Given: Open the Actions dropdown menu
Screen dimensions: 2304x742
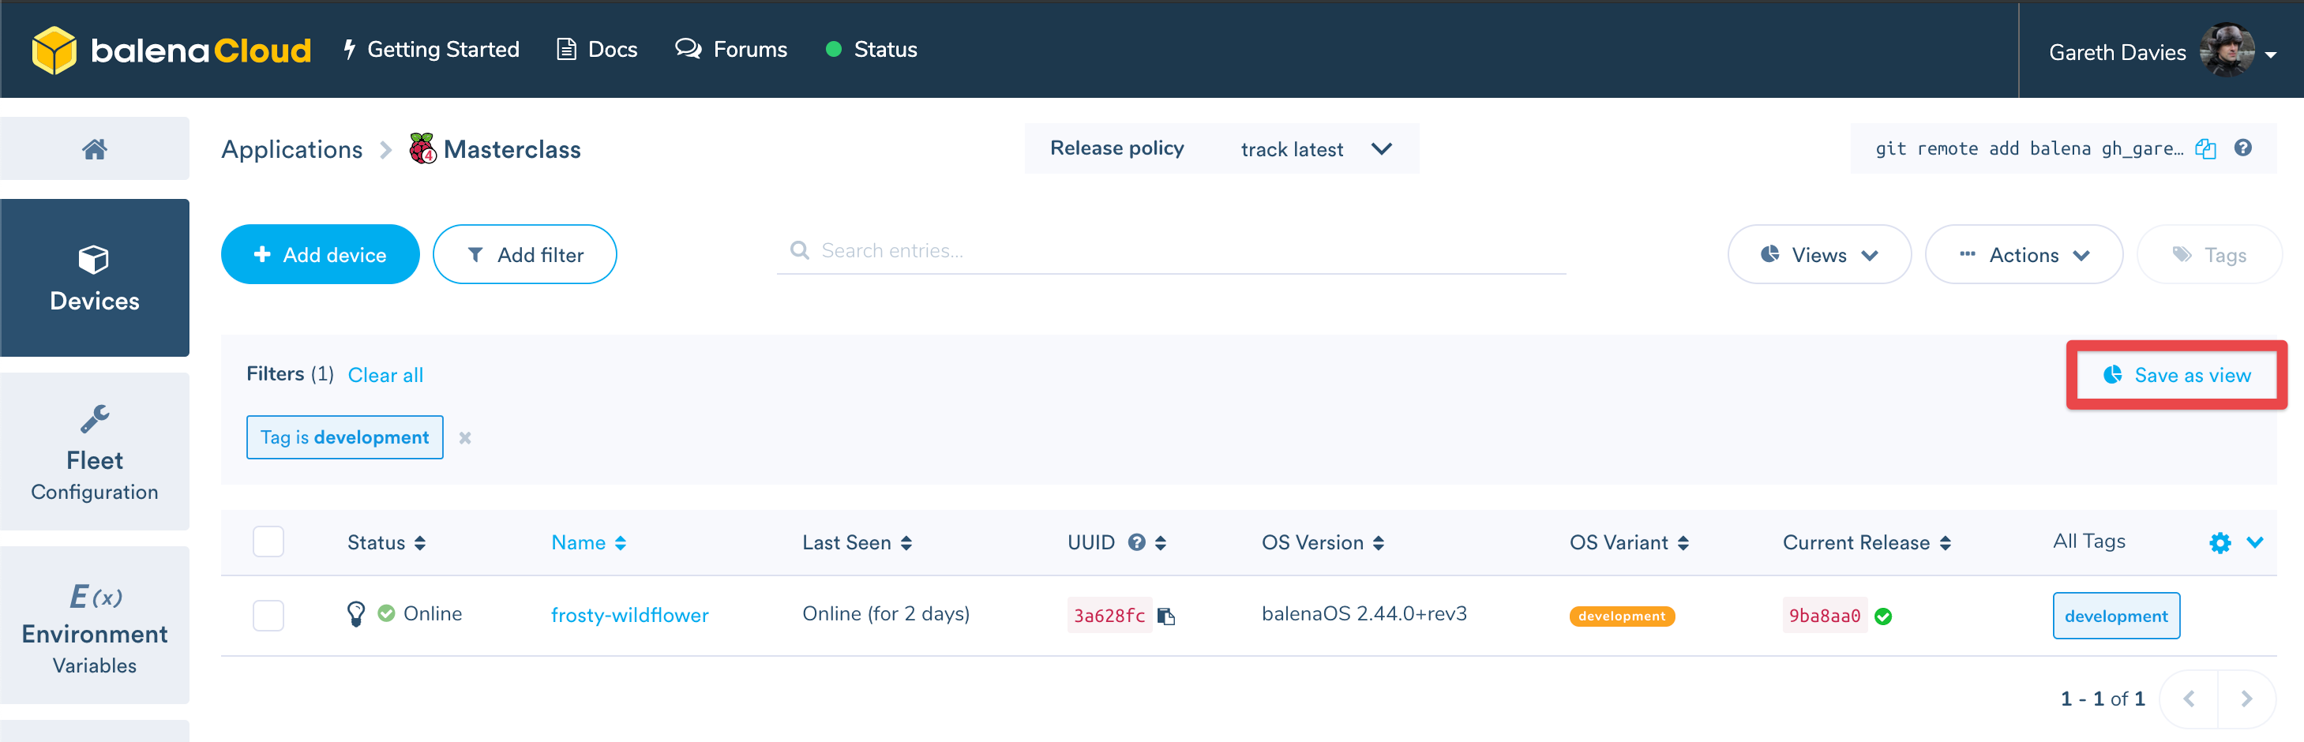Looking at the screenshot, I should pyautogui.click(x=2023, y=255).
